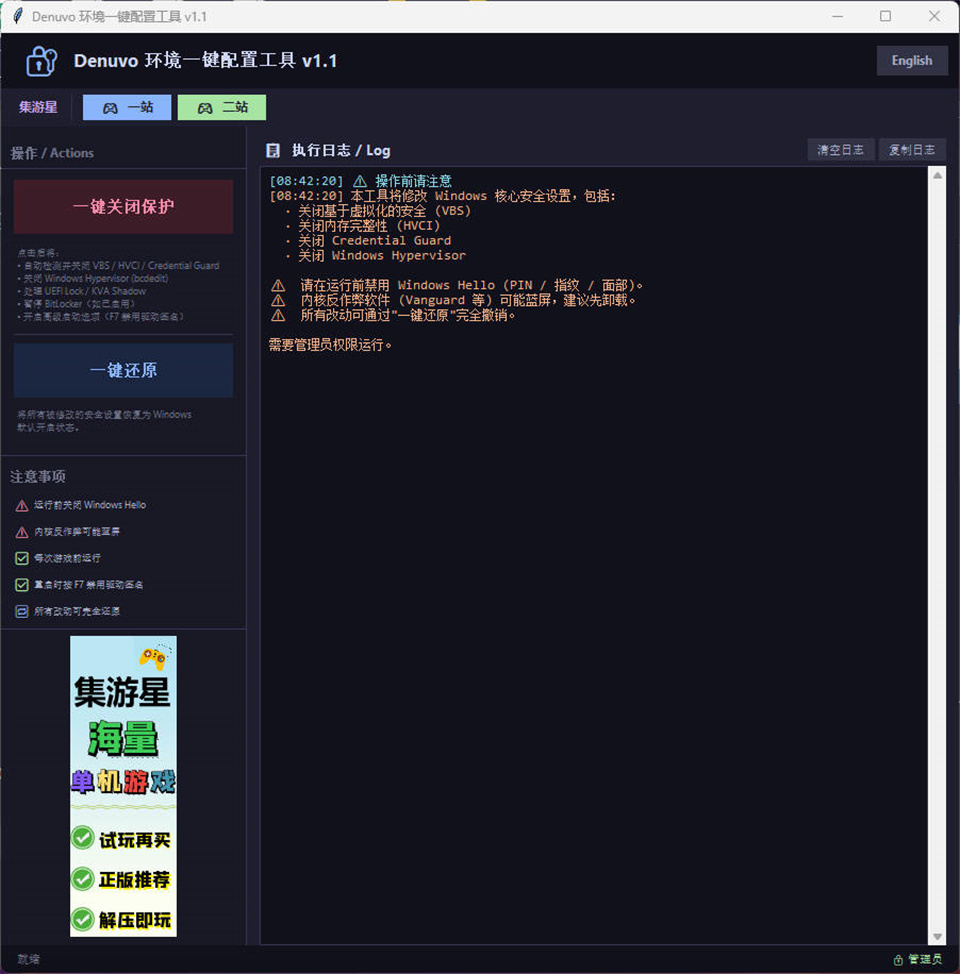
Task: Click the Denuvo lock logo icon
Action: (x=41, y=61)
